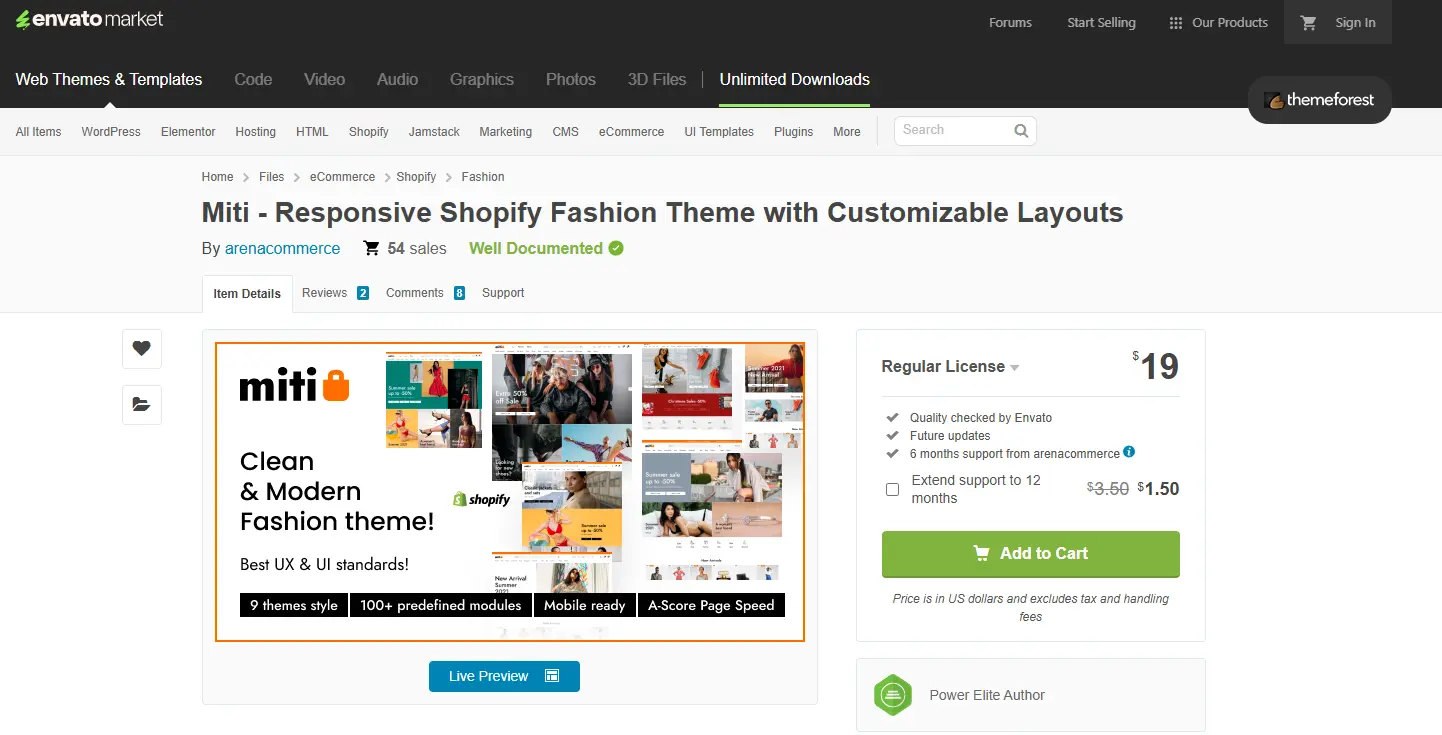Open the Shopify category in subnav
1442x735 pixels.
(x=368, y=132)
